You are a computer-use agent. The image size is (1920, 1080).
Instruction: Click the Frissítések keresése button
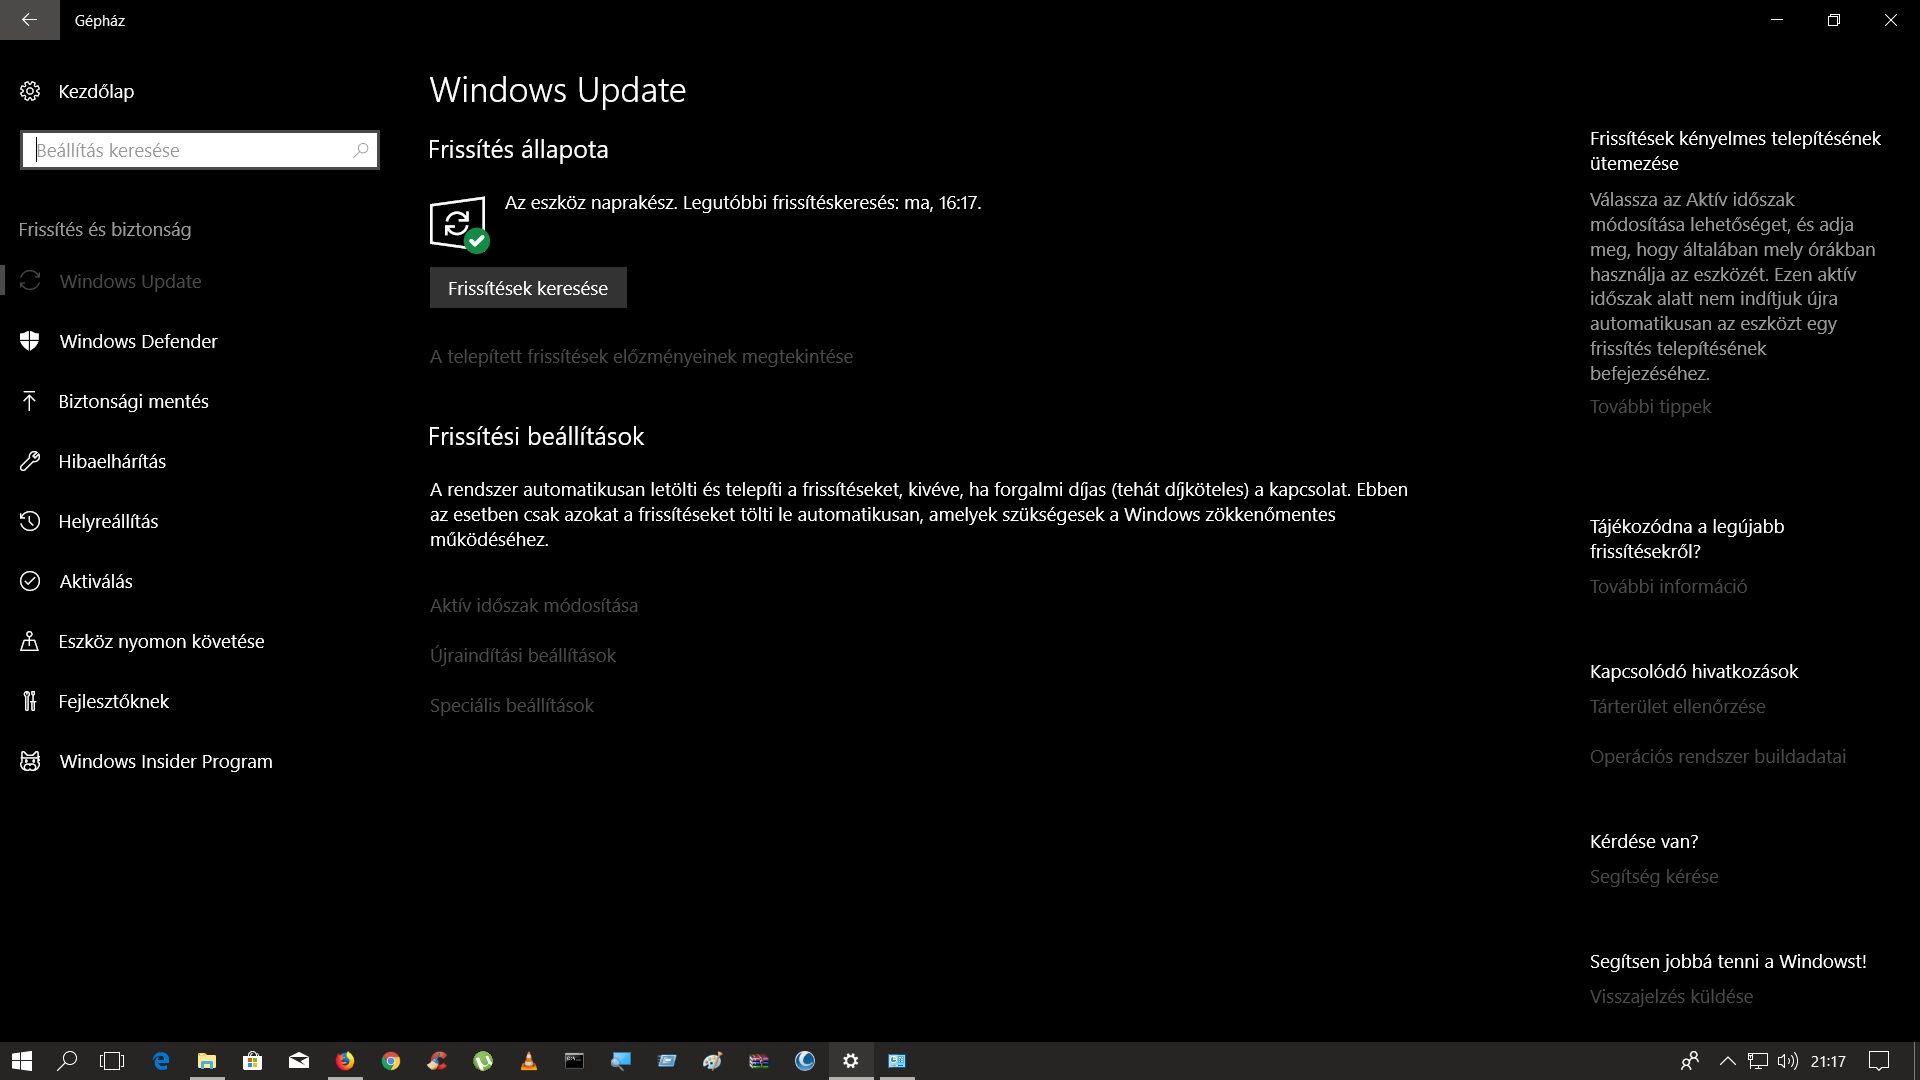(528, 288)
